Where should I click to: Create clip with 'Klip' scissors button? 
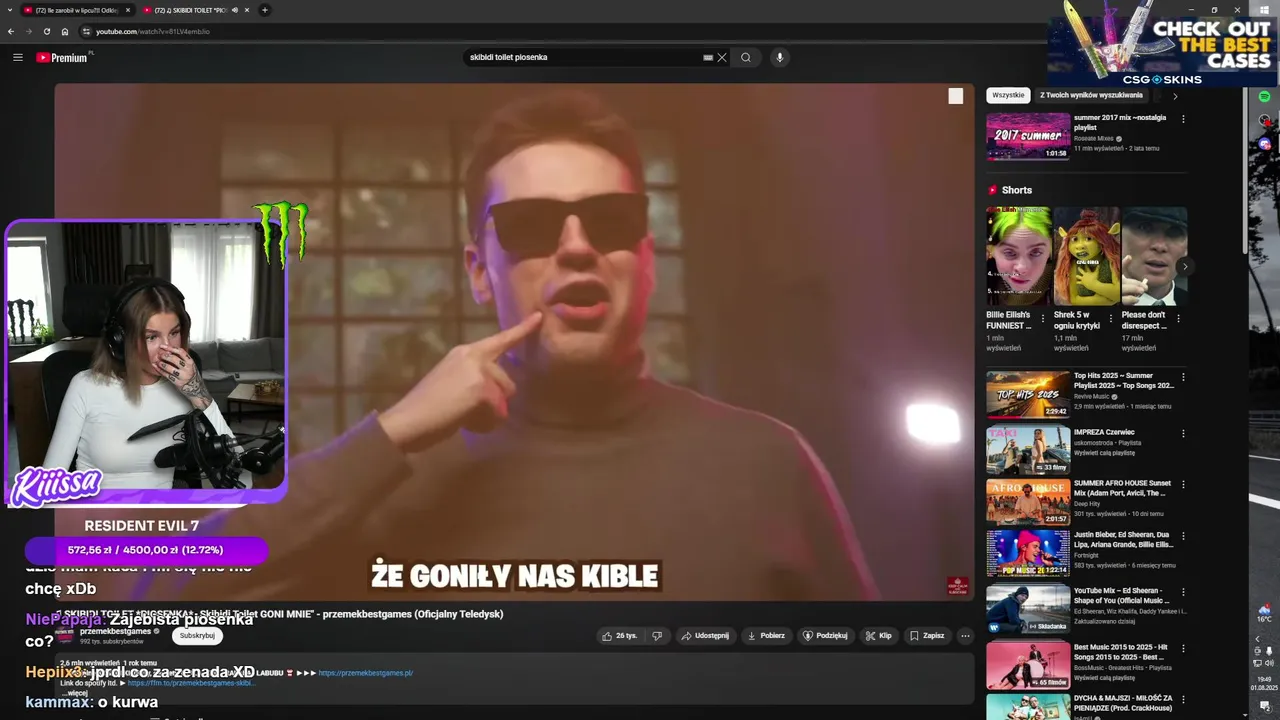(x=879, y=636)
